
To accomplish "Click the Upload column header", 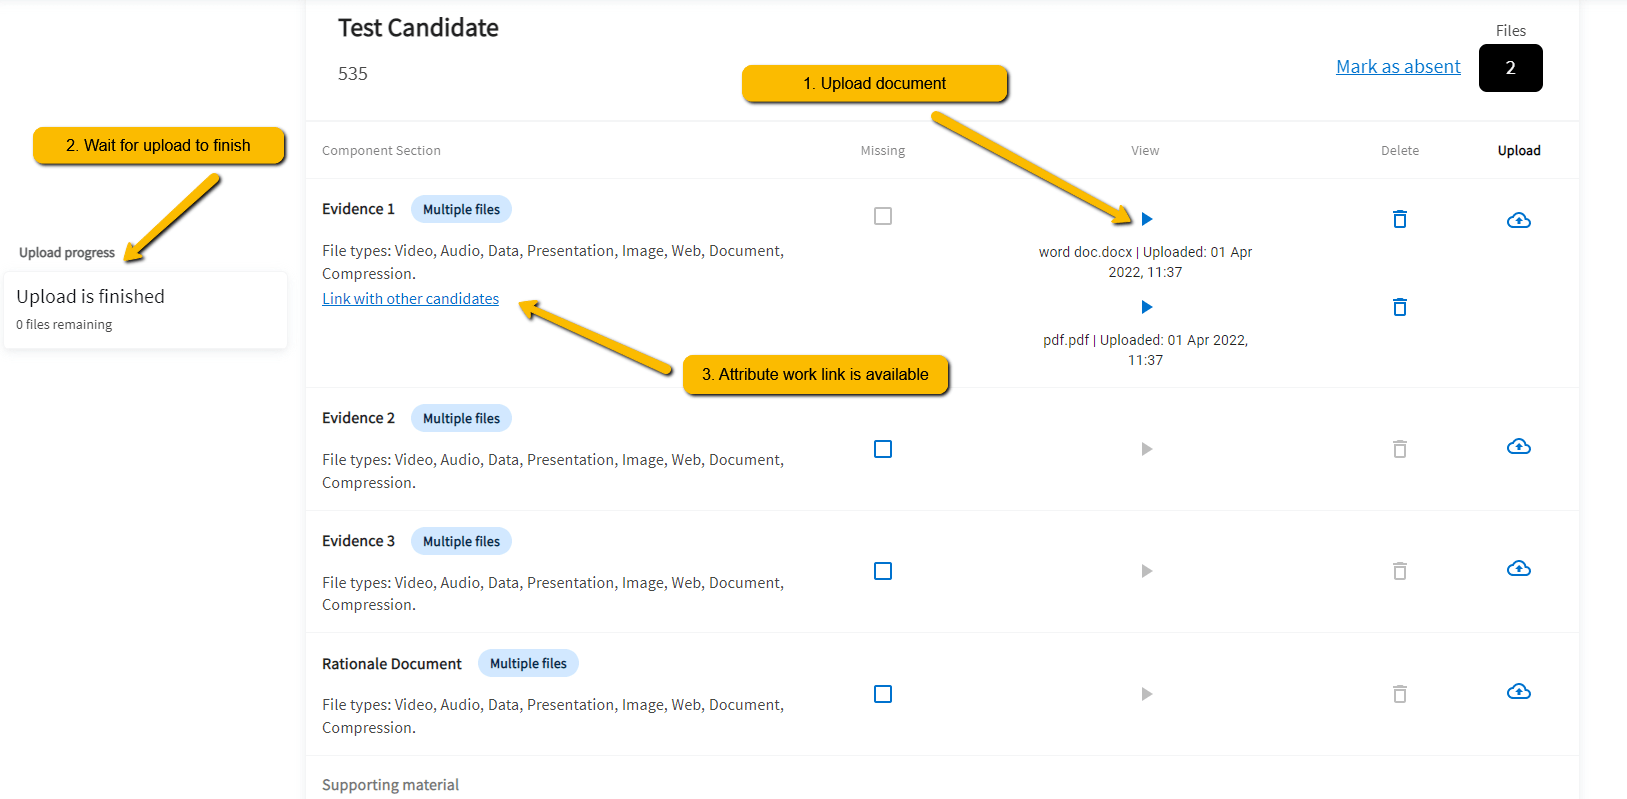I will pos(1518,151).
